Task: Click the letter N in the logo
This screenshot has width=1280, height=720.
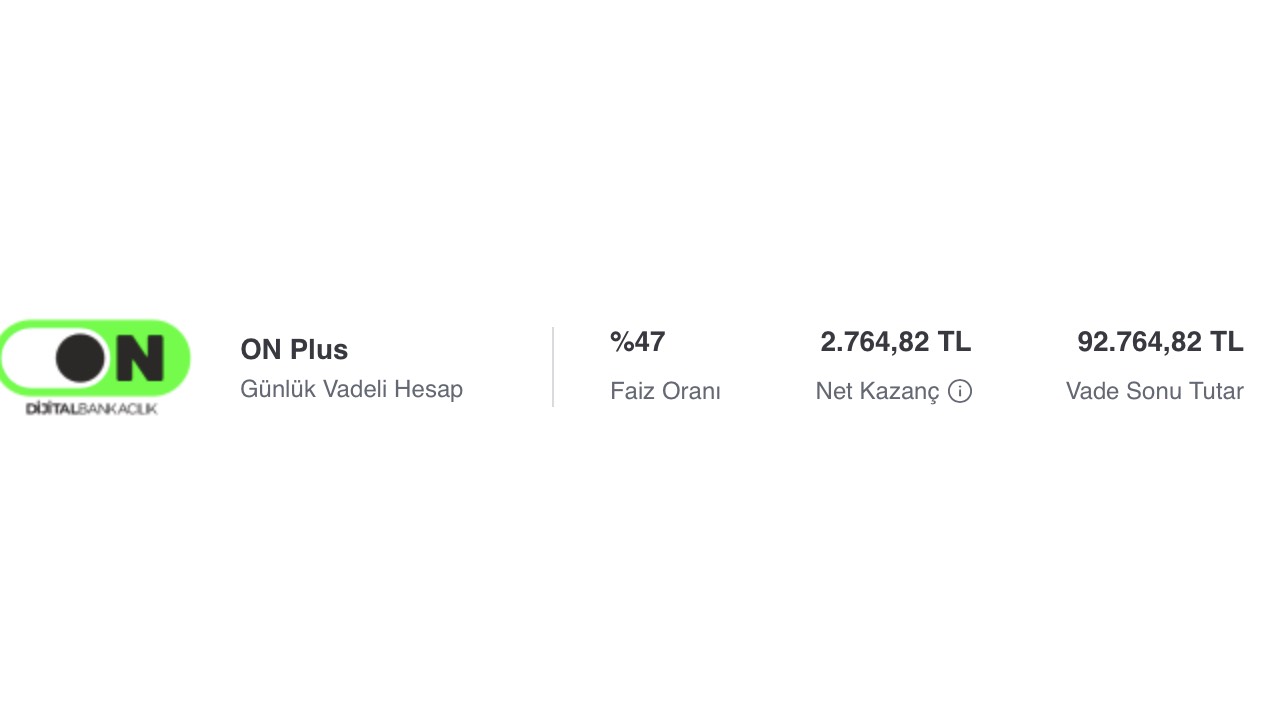Action: coord(139,358)
